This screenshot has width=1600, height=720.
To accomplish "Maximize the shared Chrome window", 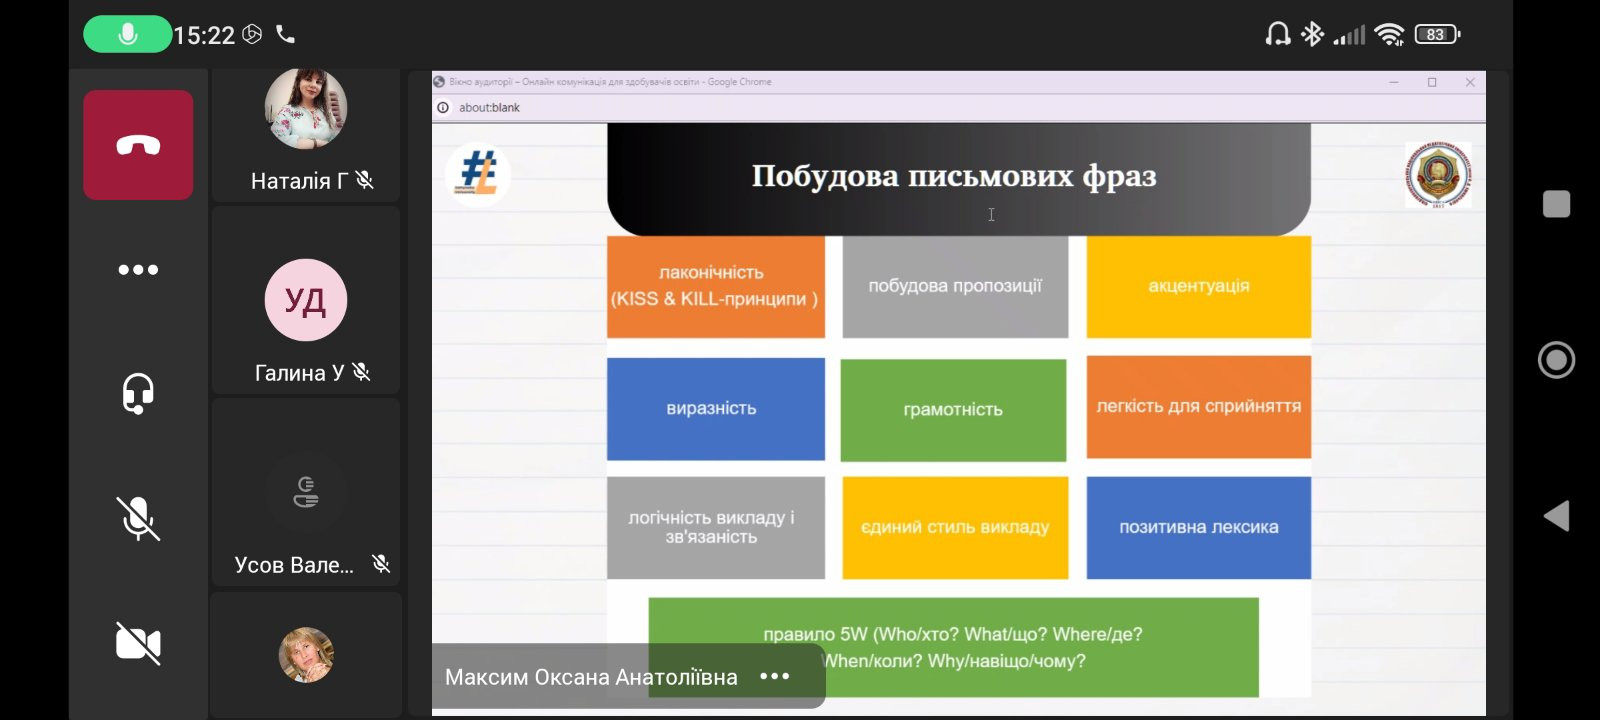I will tap(1432, 82).
